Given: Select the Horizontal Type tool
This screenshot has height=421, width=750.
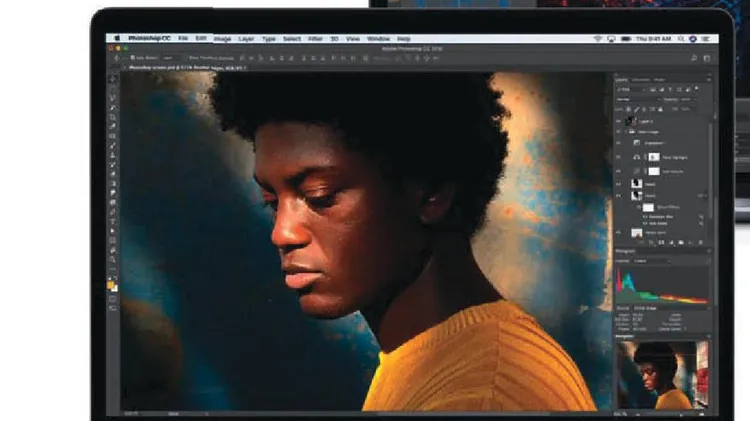Looking at the screenshot, I should [x=113, y=222].
